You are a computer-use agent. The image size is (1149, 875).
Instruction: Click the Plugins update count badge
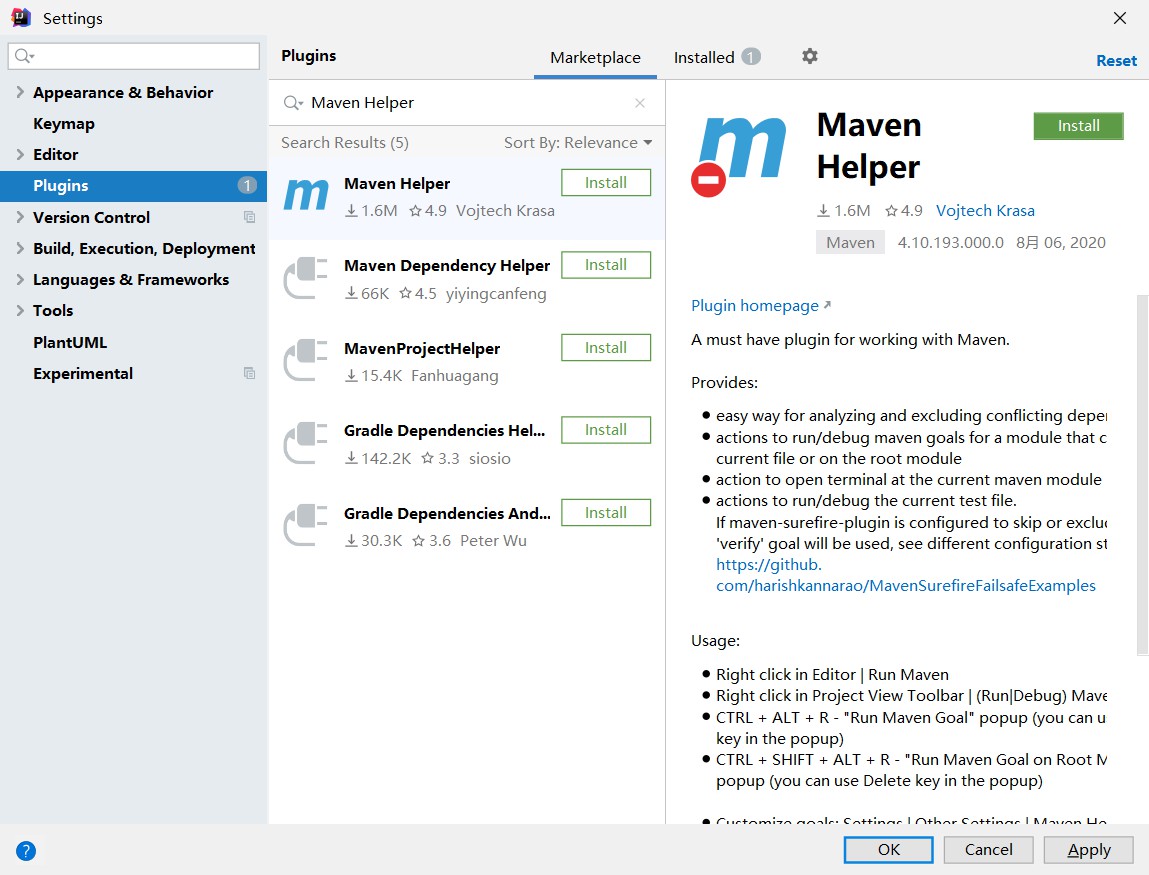pos(247,185)
